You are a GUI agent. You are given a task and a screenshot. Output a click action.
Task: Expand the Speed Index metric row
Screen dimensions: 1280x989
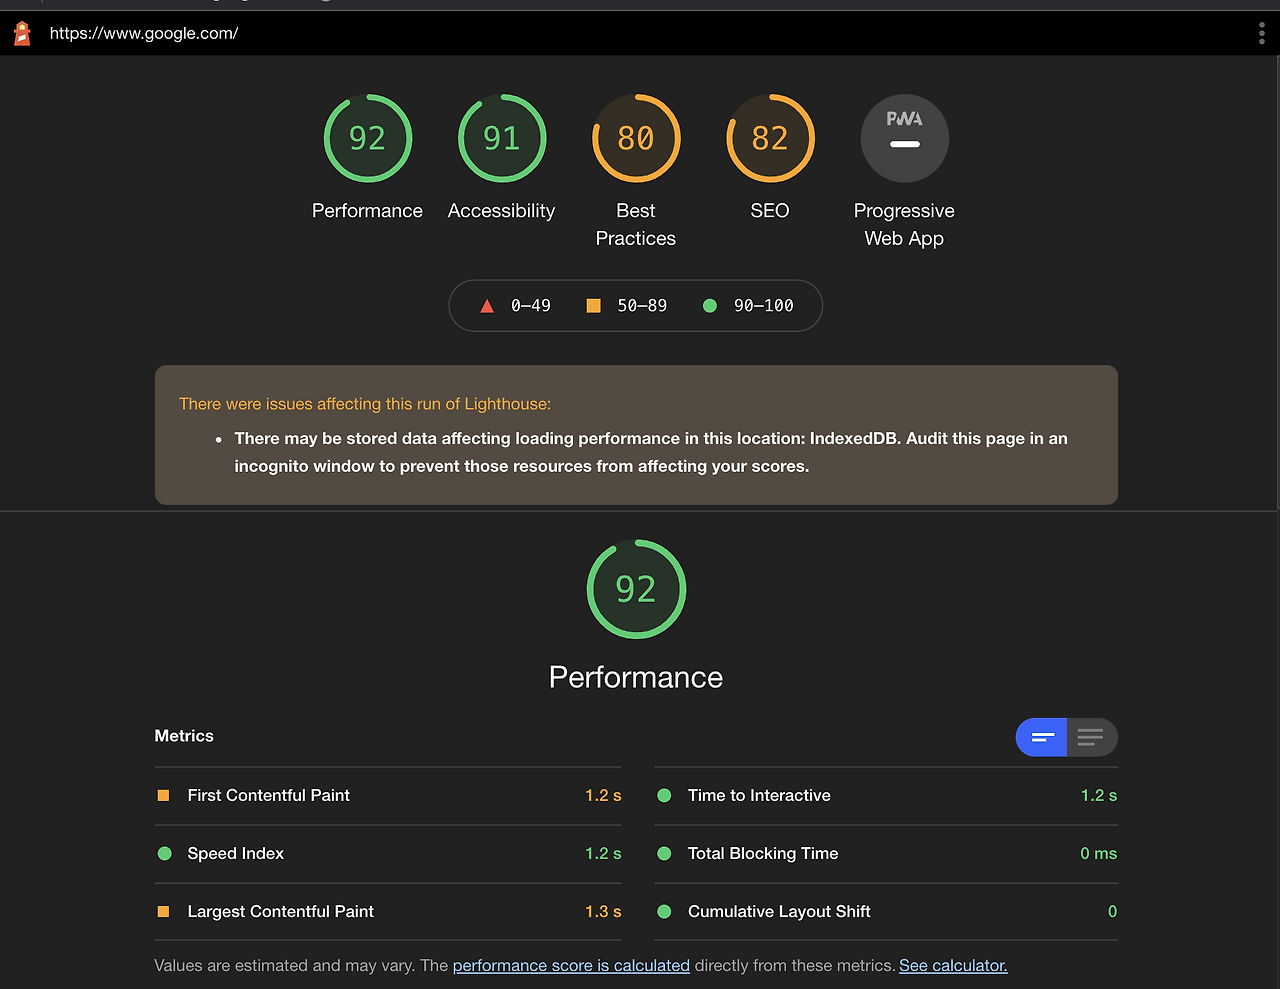click(388, 854)
